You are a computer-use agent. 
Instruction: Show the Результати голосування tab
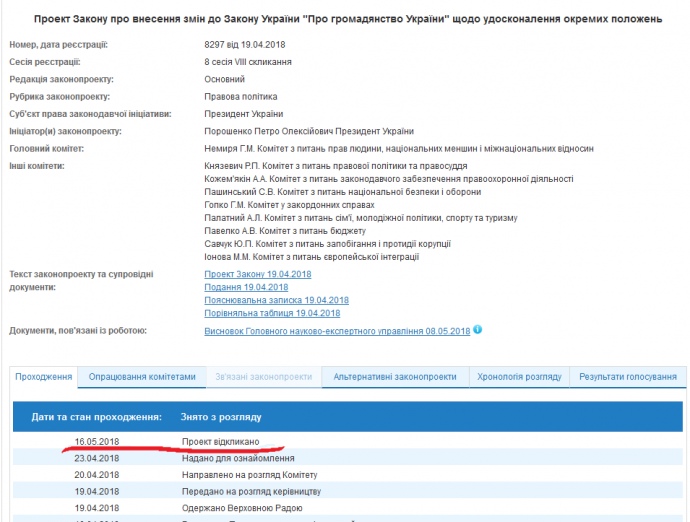[x=628, y=377]
